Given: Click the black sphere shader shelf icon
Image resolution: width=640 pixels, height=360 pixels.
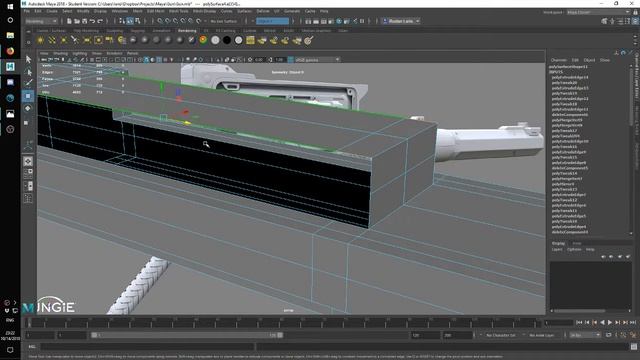Looking at the screenshot, I should (227, 40).
